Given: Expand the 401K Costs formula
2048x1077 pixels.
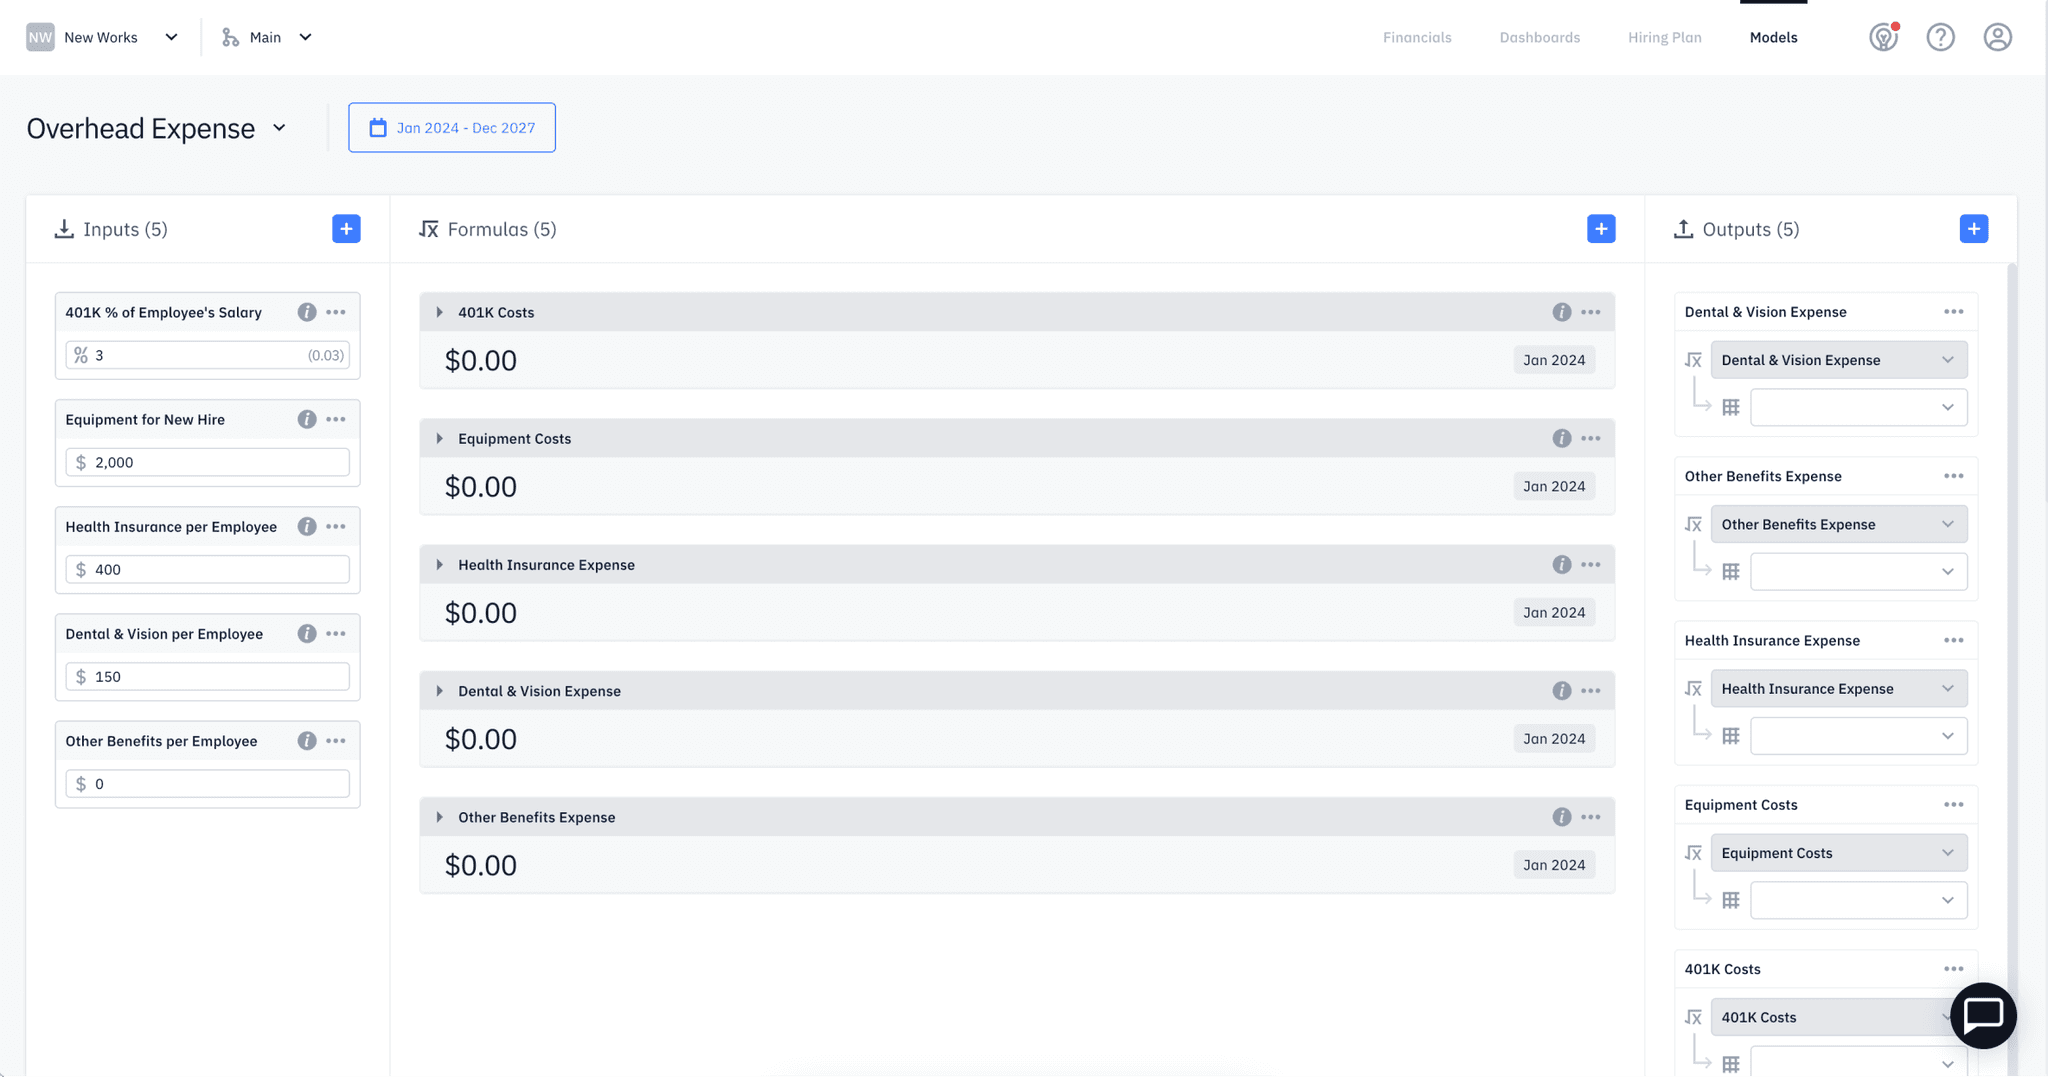Looking at the screenshot, I should pyautogui.click(x=440, y=312).
